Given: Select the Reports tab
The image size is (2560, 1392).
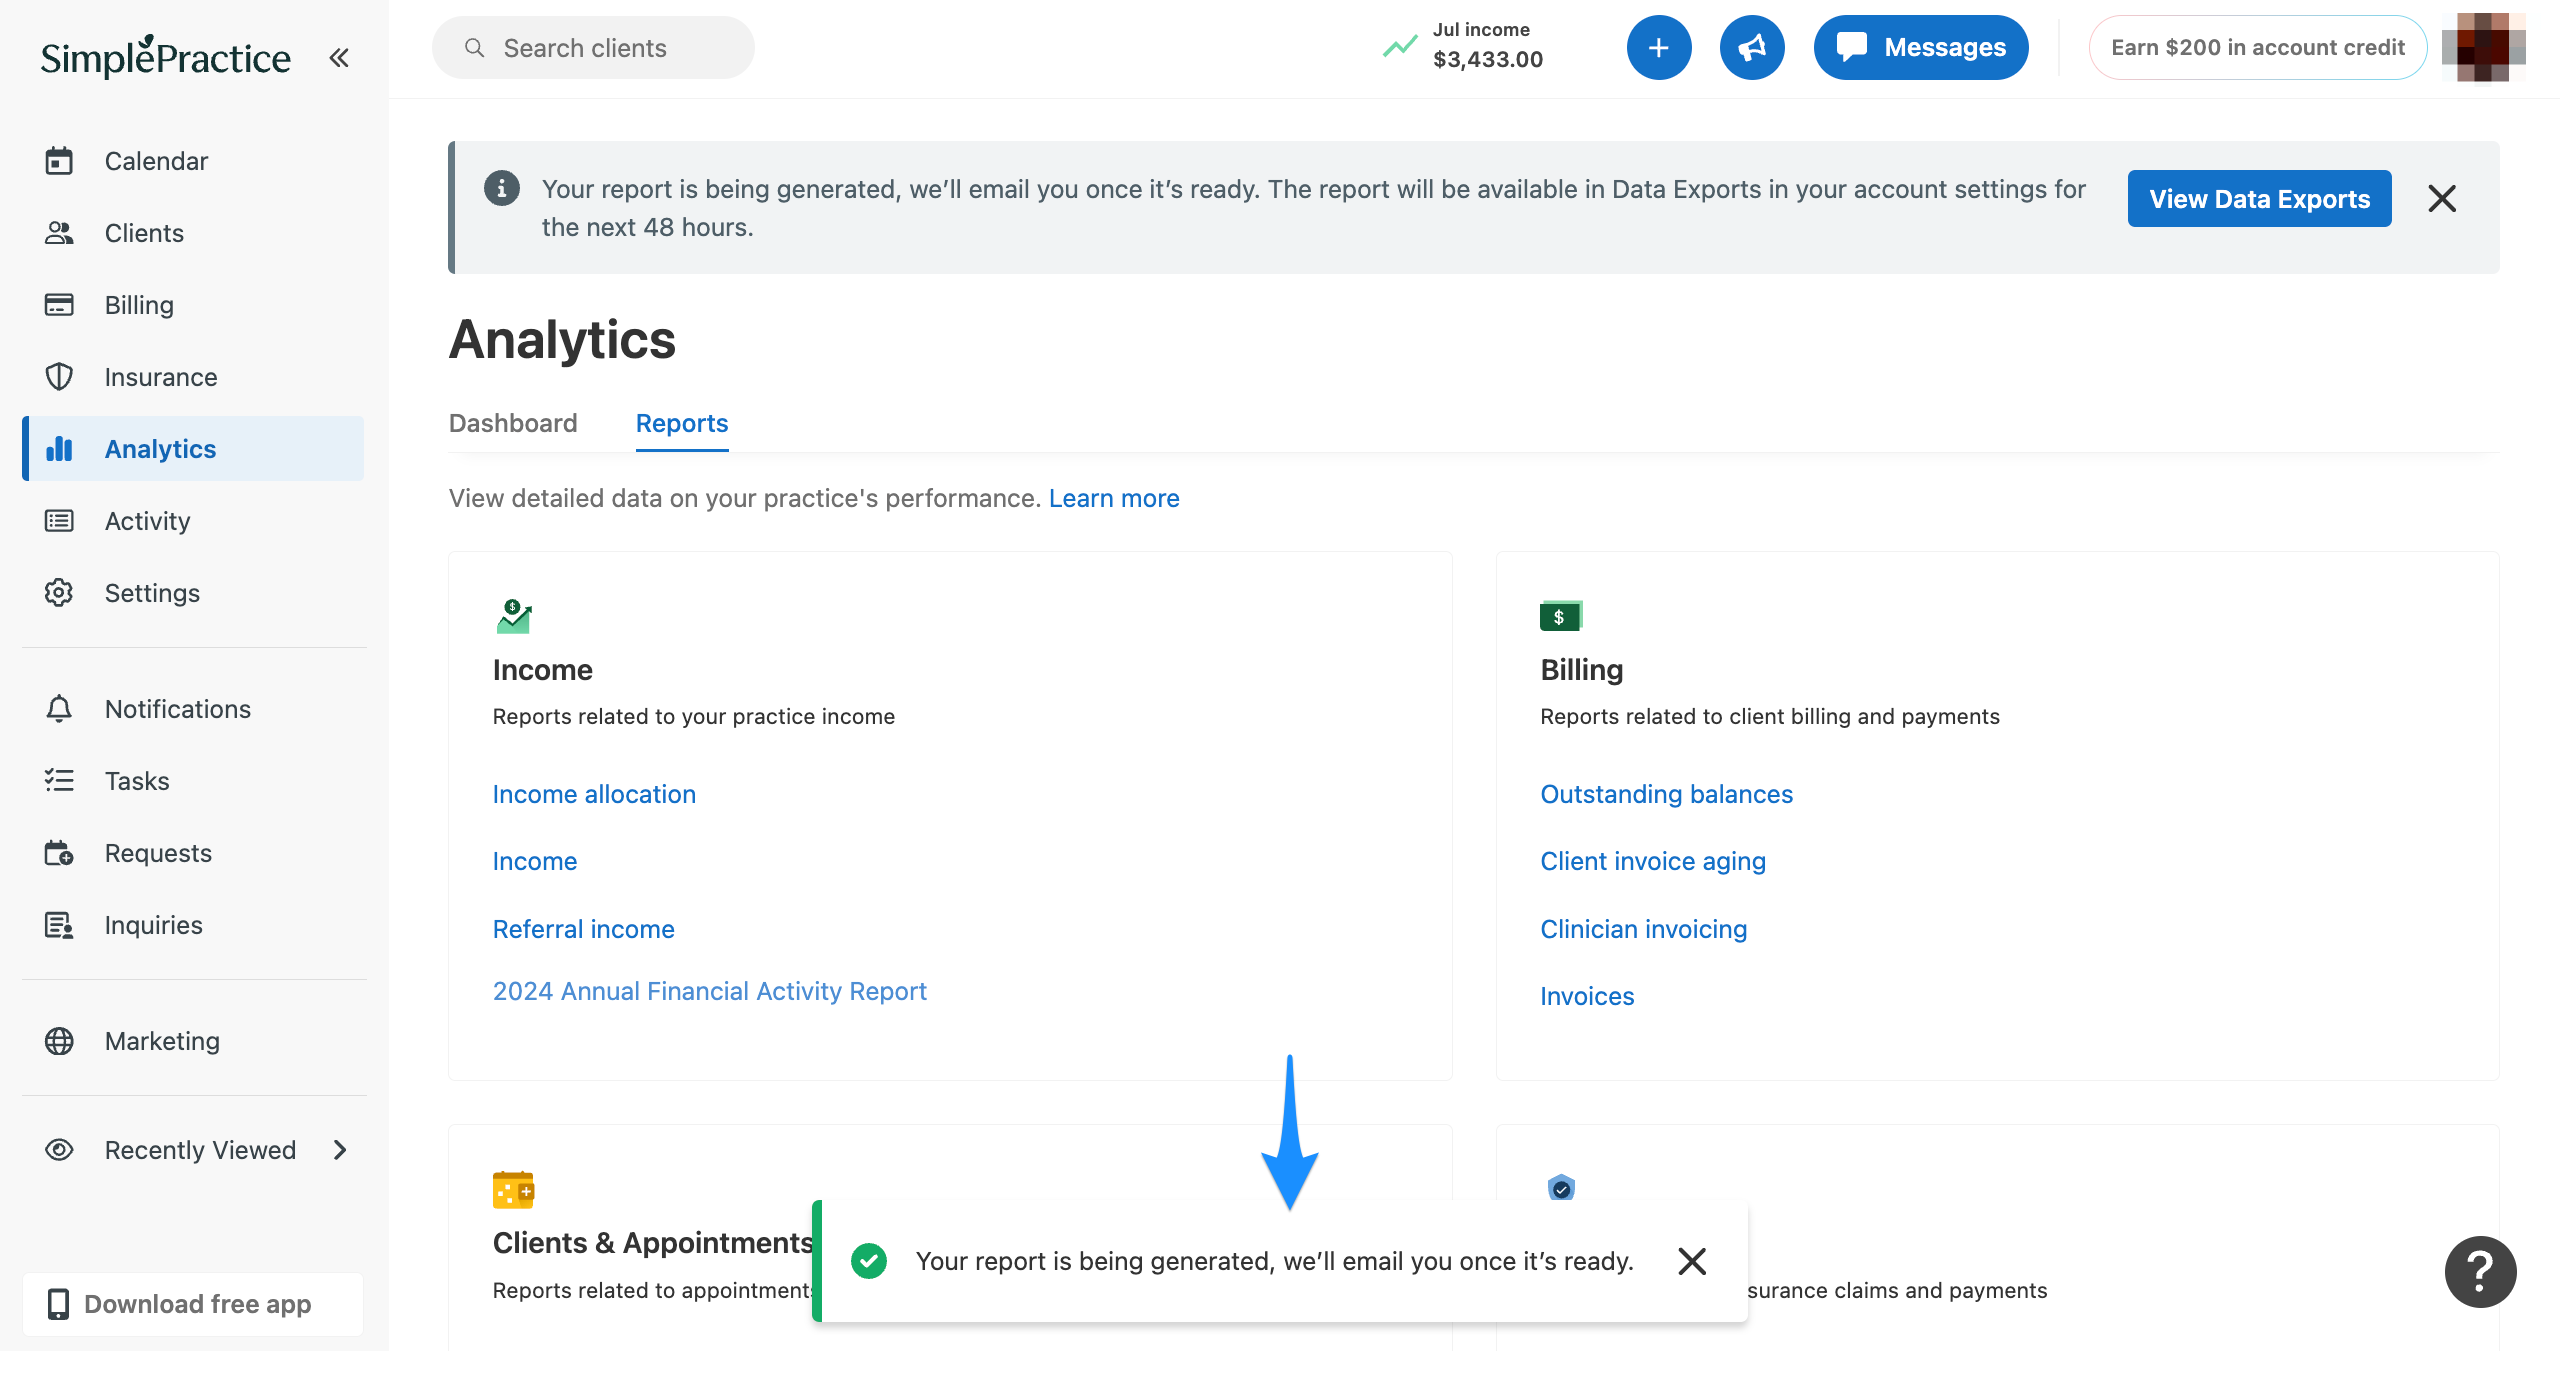Looking at the screenshot, I should coord(681,423).
